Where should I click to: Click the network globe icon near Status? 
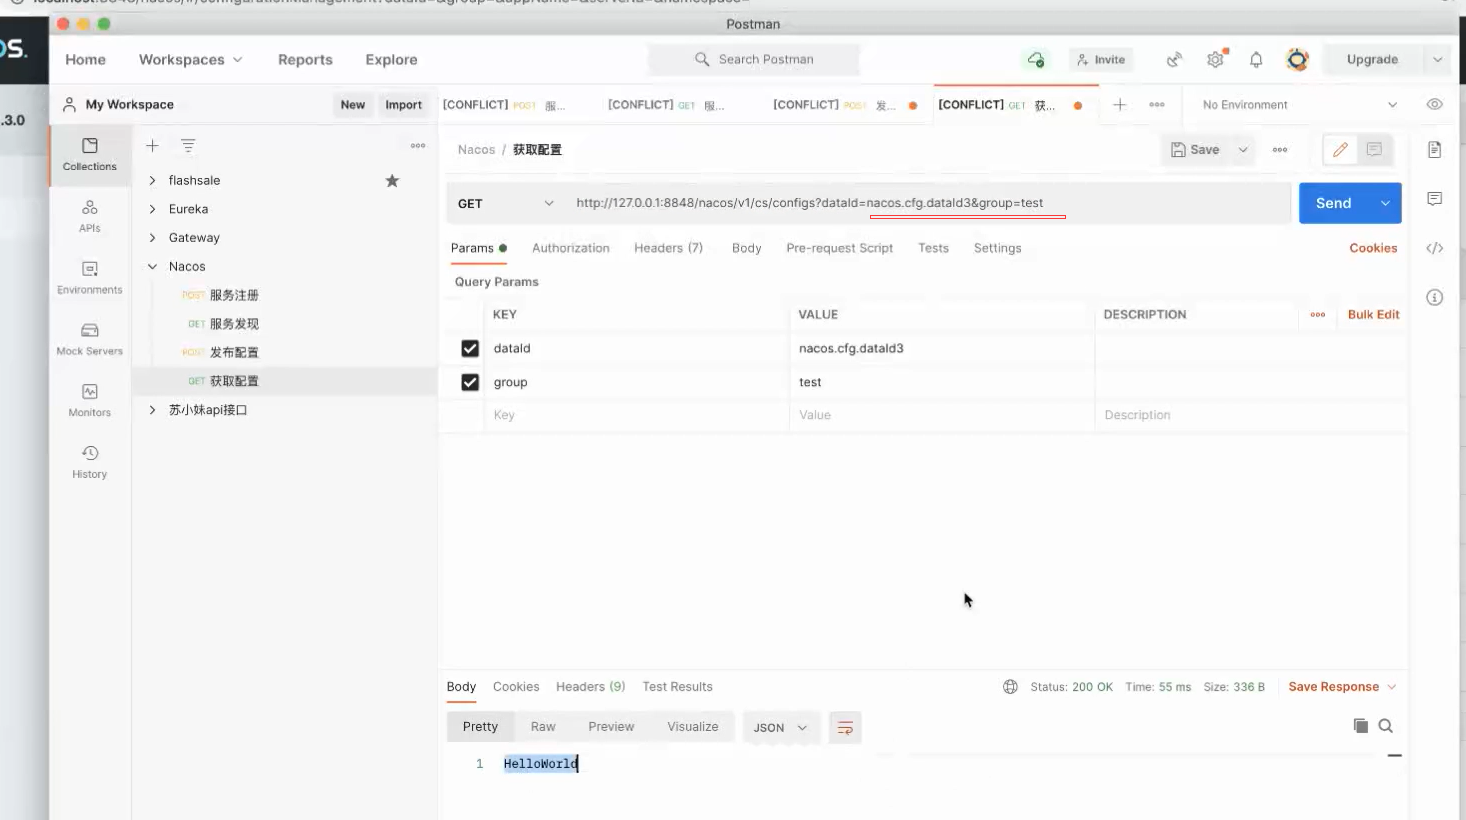pos(1010,687)
